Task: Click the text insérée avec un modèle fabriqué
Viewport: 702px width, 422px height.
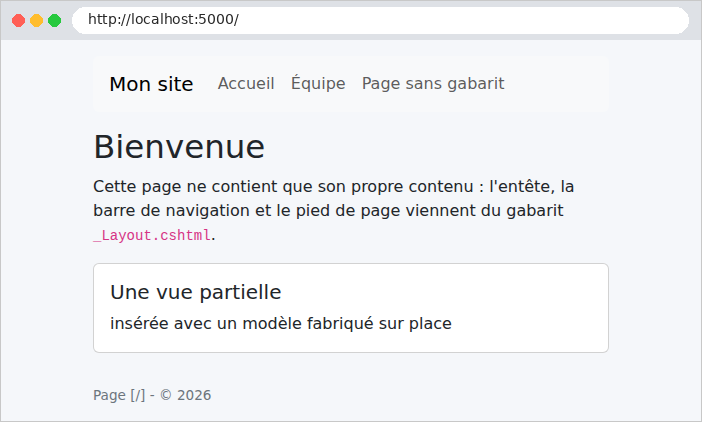Action: pos(241,324)
